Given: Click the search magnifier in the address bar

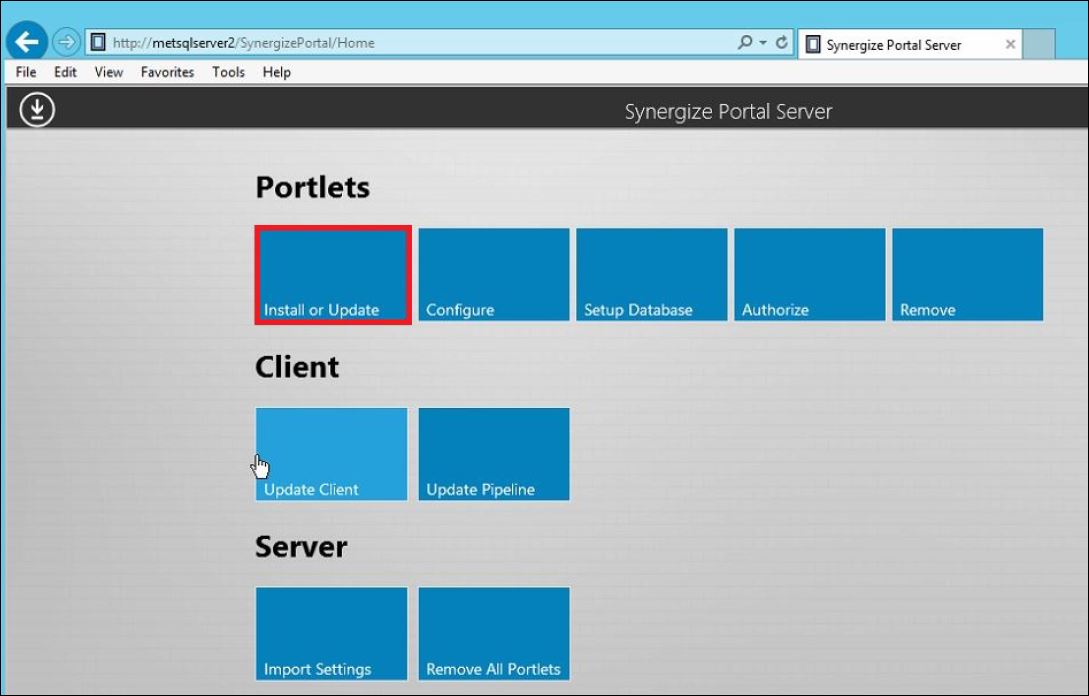Looking at the screenshot, I should point(745,42).
